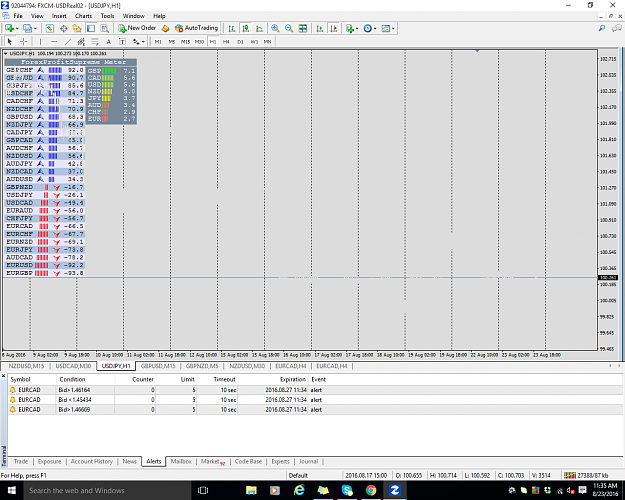Screen dimensions: 625x500
Task: Open the Templates icon
Action: click(x=385, y=28)
